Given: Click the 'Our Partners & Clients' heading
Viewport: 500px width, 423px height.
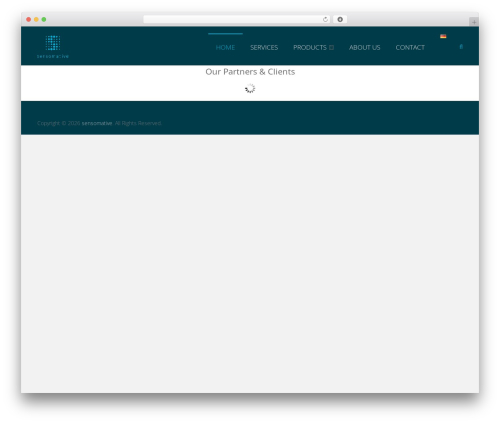Looking at the screenshot, I should point(250,72).
